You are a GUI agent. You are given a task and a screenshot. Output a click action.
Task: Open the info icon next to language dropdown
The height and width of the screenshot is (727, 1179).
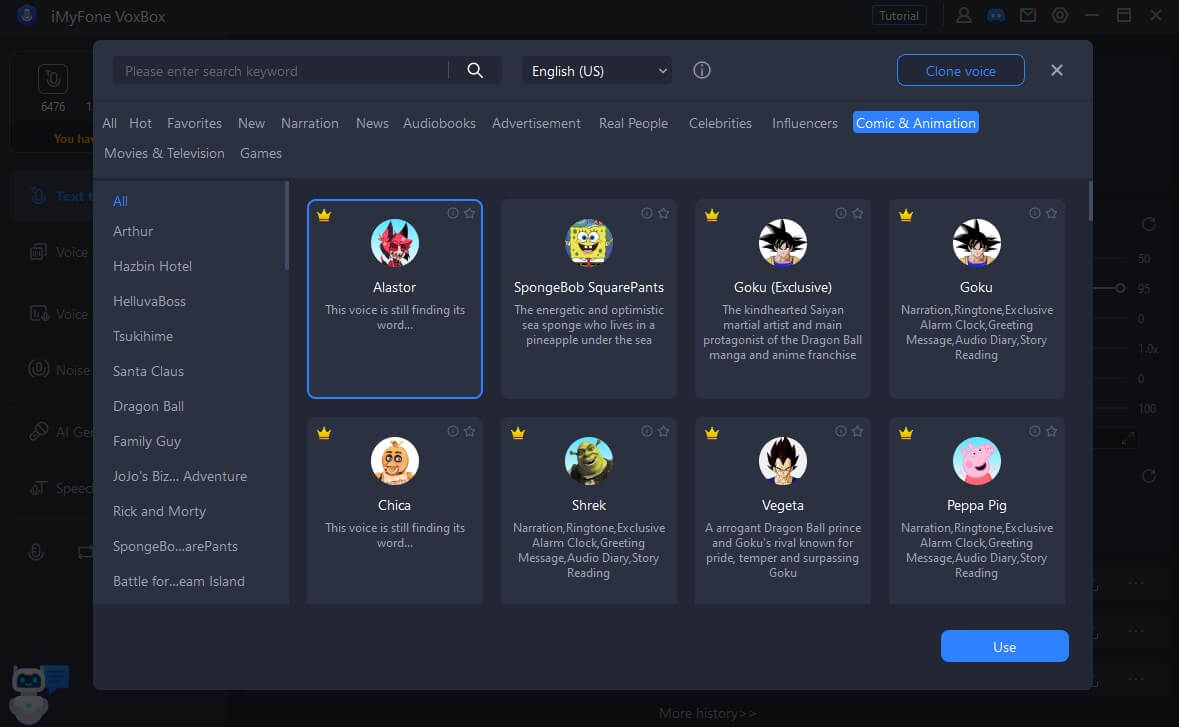pyautogui.click(x=702, y=71)
